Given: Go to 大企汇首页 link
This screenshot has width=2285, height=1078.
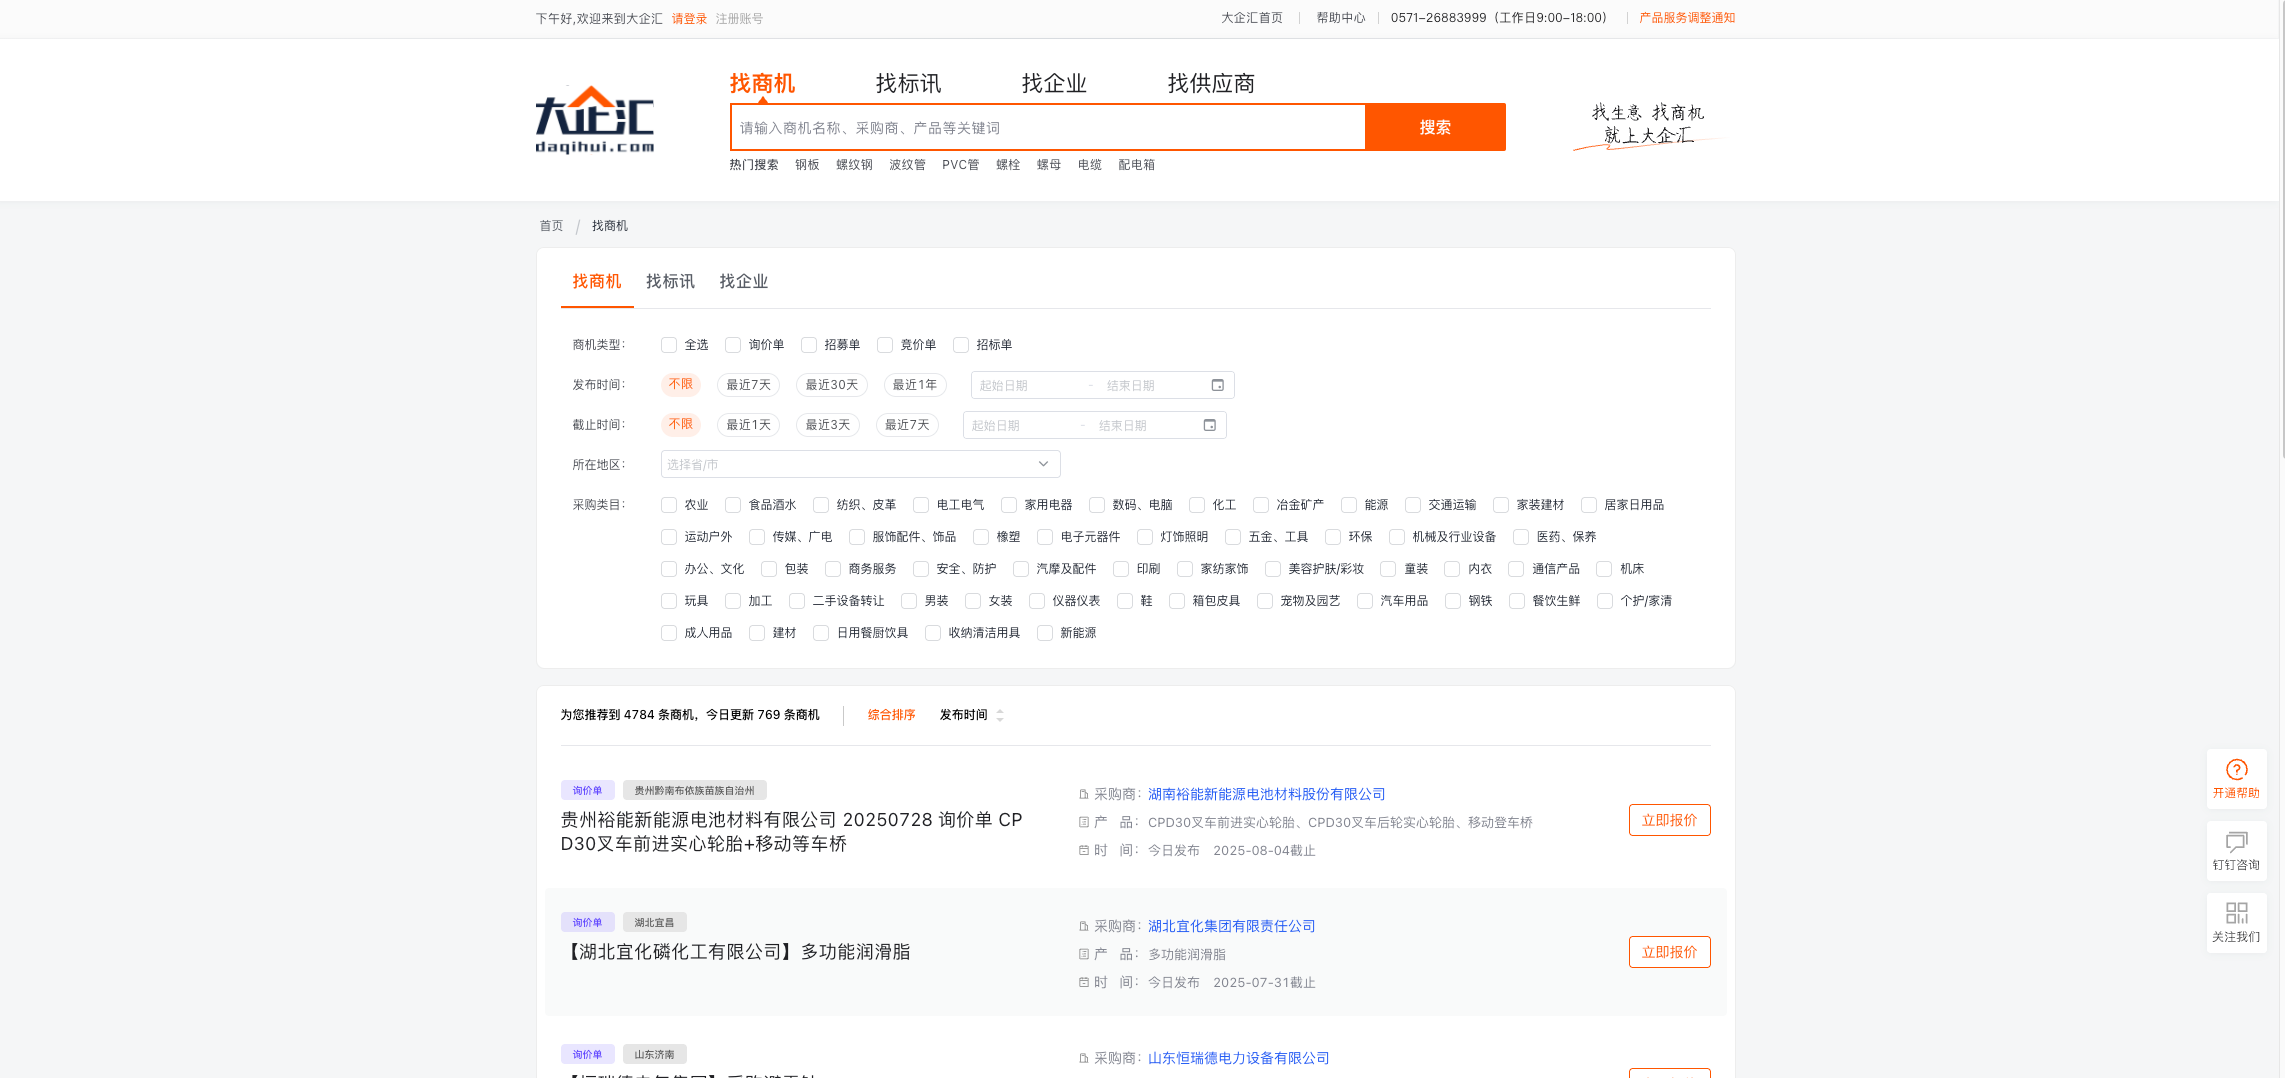Looking at the screenshot, I should point(1252,18).
